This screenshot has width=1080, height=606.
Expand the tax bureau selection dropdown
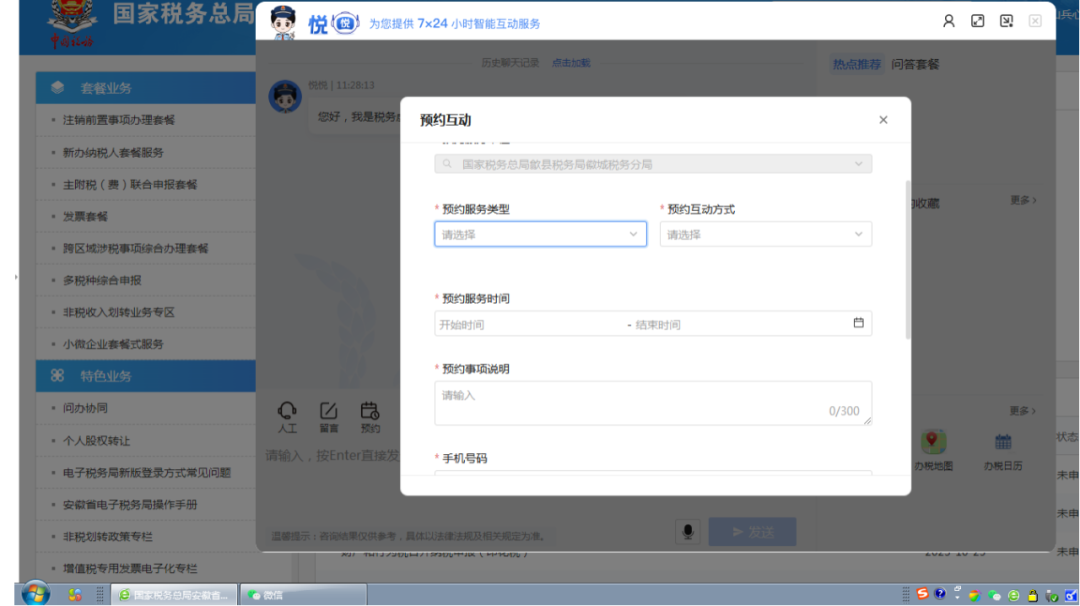click(653, 164)
